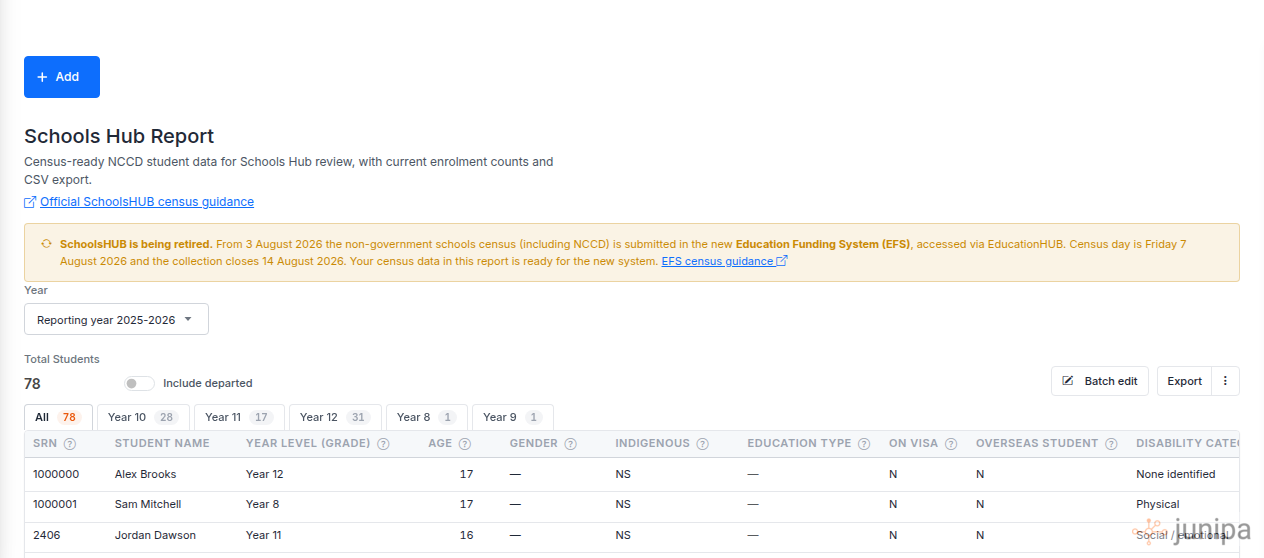Click SRN 2406 cell

click(46, 536)
